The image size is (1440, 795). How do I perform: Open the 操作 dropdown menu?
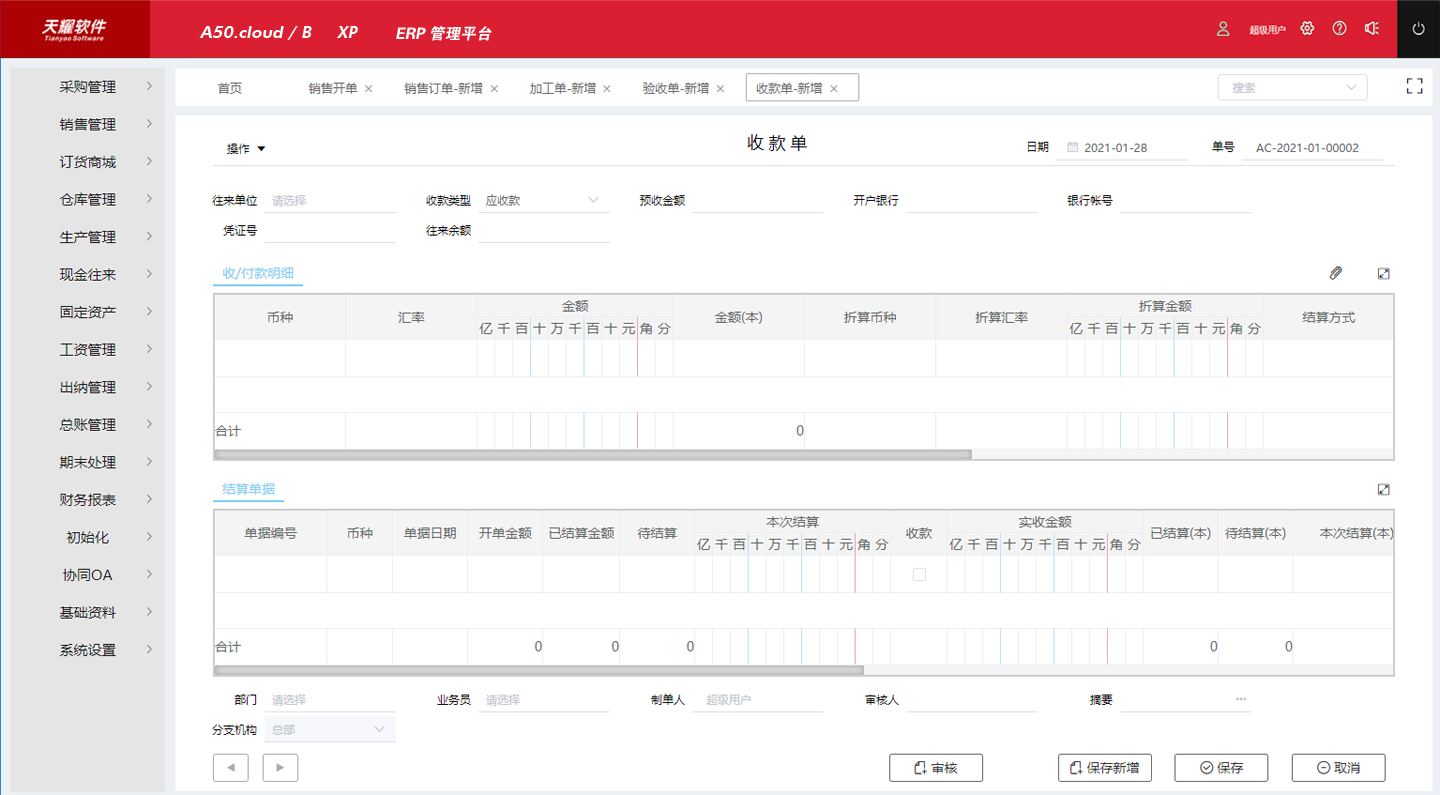[x=246, y=149]
